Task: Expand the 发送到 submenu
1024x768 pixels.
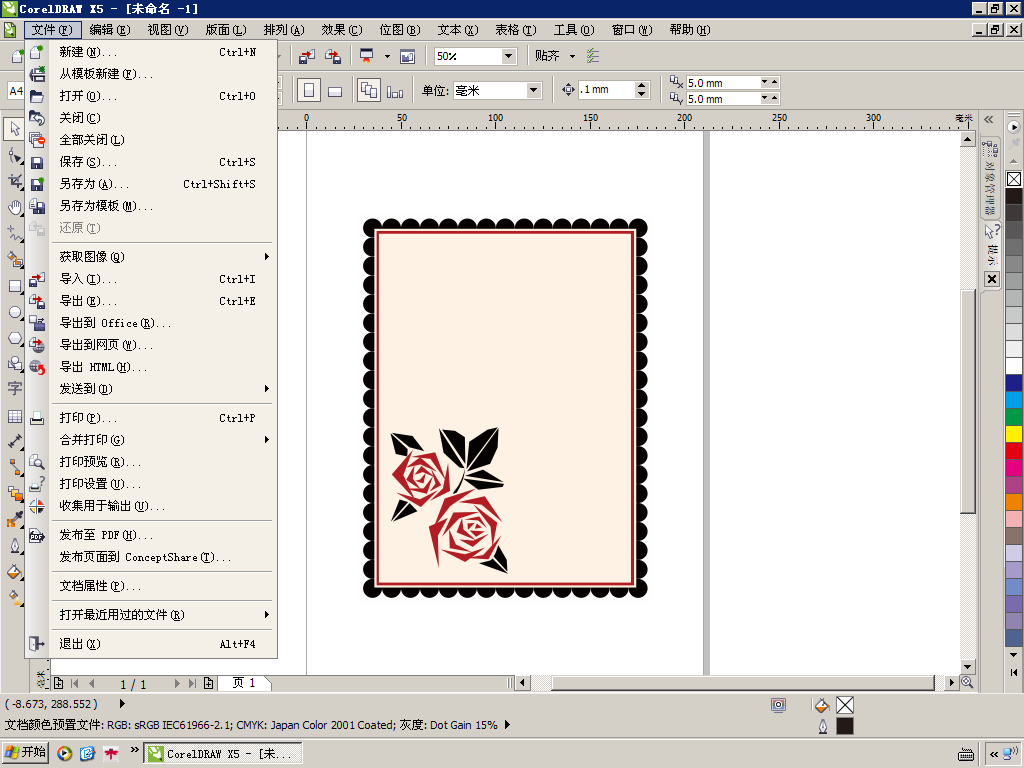Action: 266,389
